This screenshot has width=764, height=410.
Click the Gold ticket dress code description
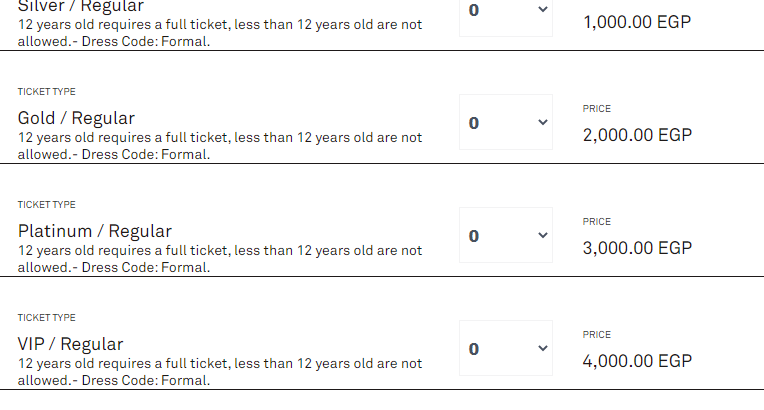coord(146,155)
